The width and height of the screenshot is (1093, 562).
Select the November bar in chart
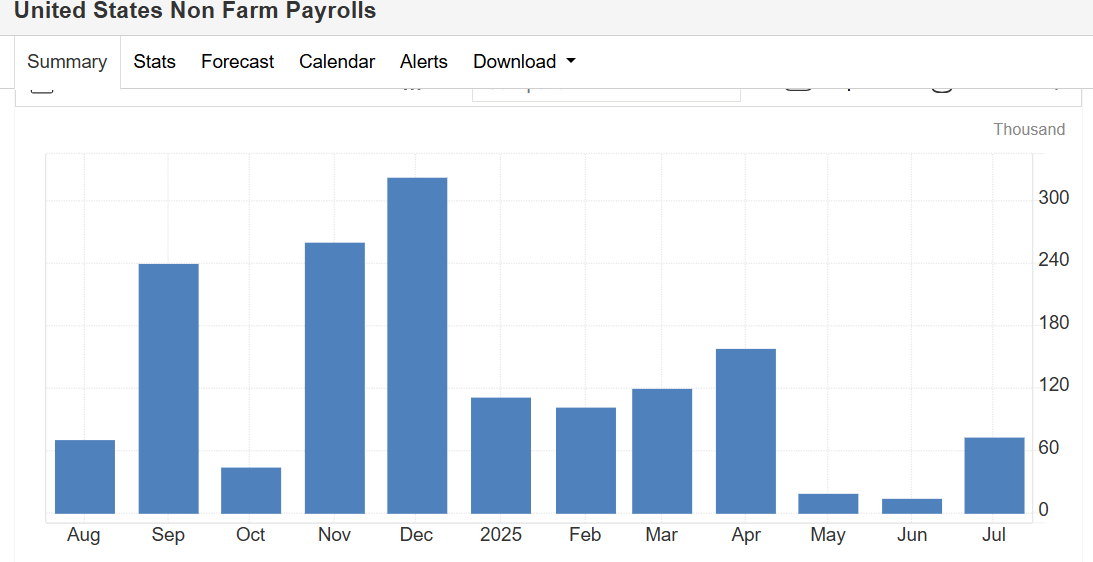[335, 378]
